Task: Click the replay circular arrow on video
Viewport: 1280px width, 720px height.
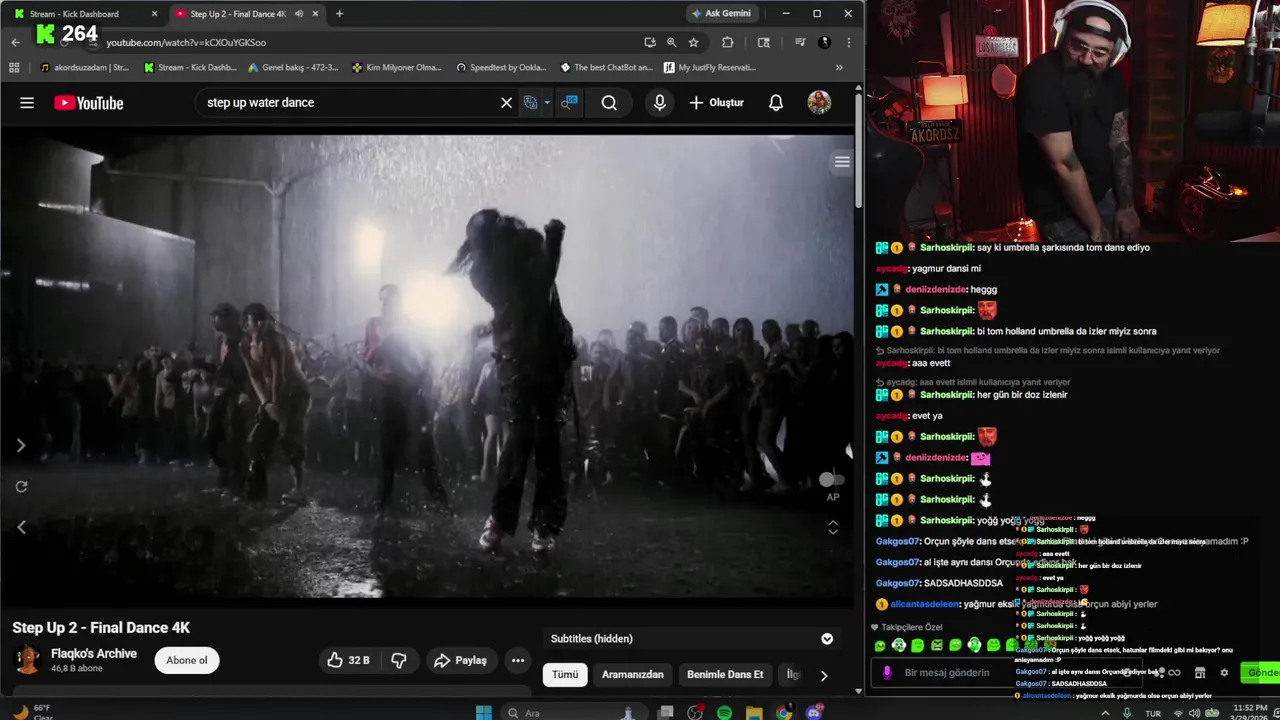Action: [x=21, y=487]
